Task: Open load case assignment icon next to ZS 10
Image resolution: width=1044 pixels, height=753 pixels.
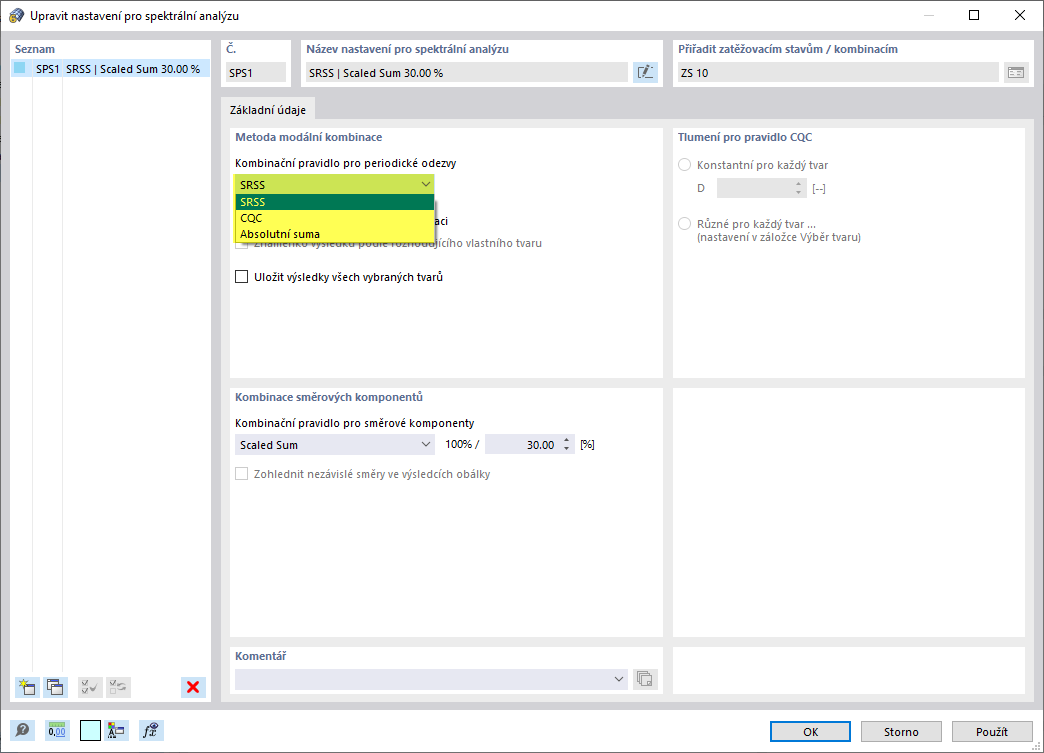Action: point(1016,73)
